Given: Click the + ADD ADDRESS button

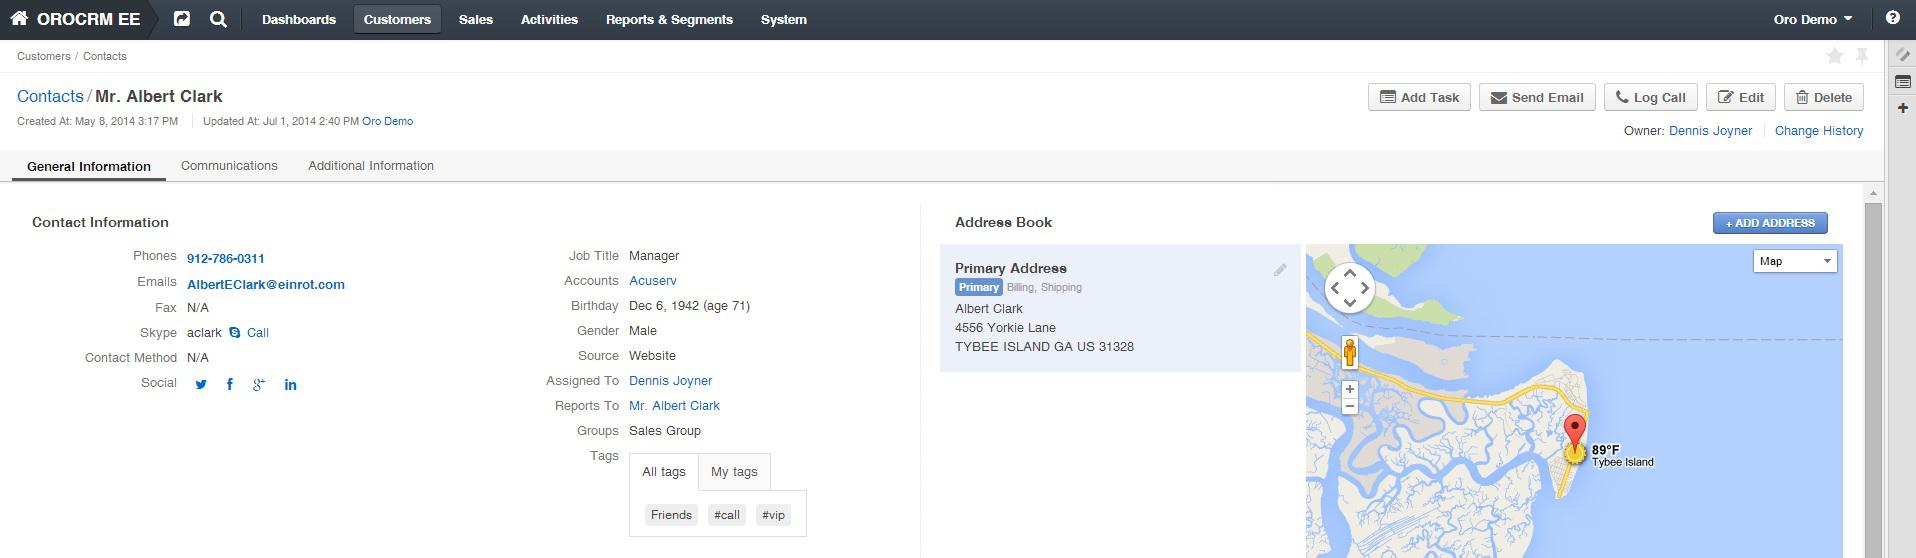Looking at the screenshot, I should click(x=1770, y=223).
